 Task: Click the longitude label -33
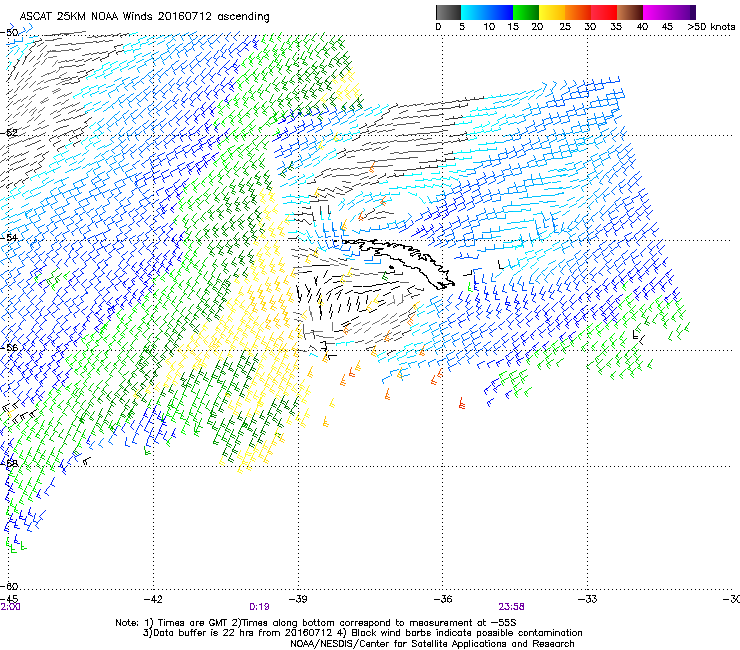coord(587,599)
